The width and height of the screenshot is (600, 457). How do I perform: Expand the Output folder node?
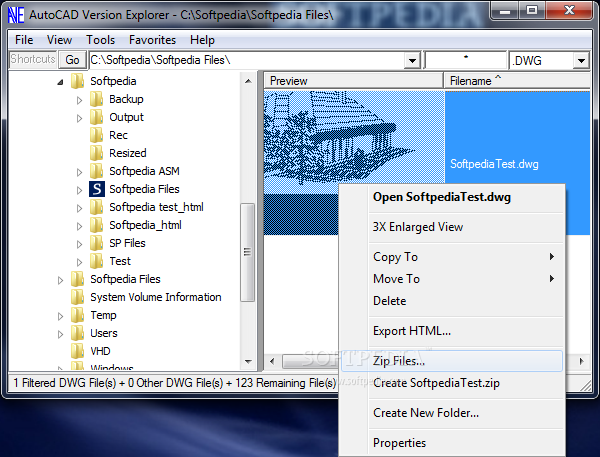pyautogui.click(x=79, y=118)
